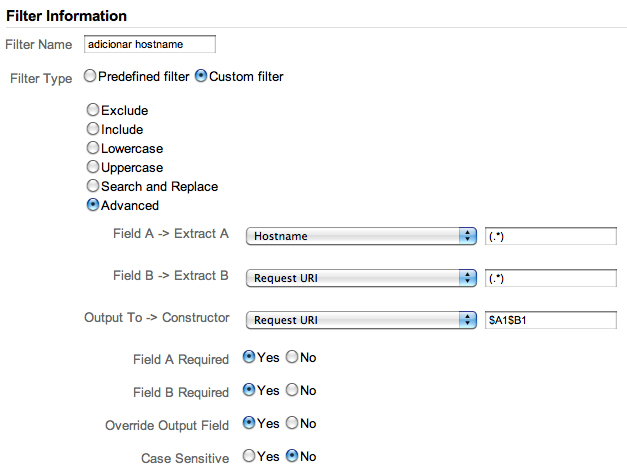
Task: Pick the Search and Replace option
Action: tap(94, 186)
